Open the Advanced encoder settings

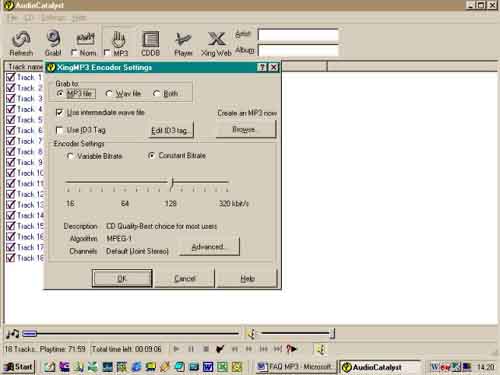pos(209,247)
